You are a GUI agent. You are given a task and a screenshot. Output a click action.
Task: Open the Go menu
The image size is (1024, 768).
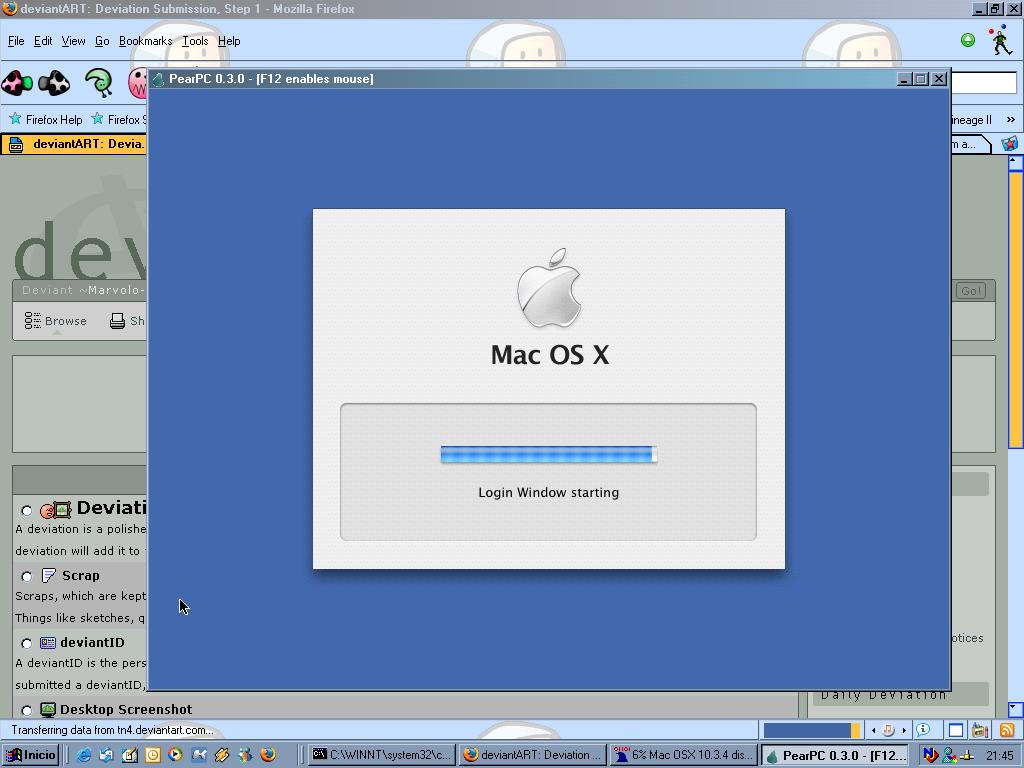tap(102, 41)
